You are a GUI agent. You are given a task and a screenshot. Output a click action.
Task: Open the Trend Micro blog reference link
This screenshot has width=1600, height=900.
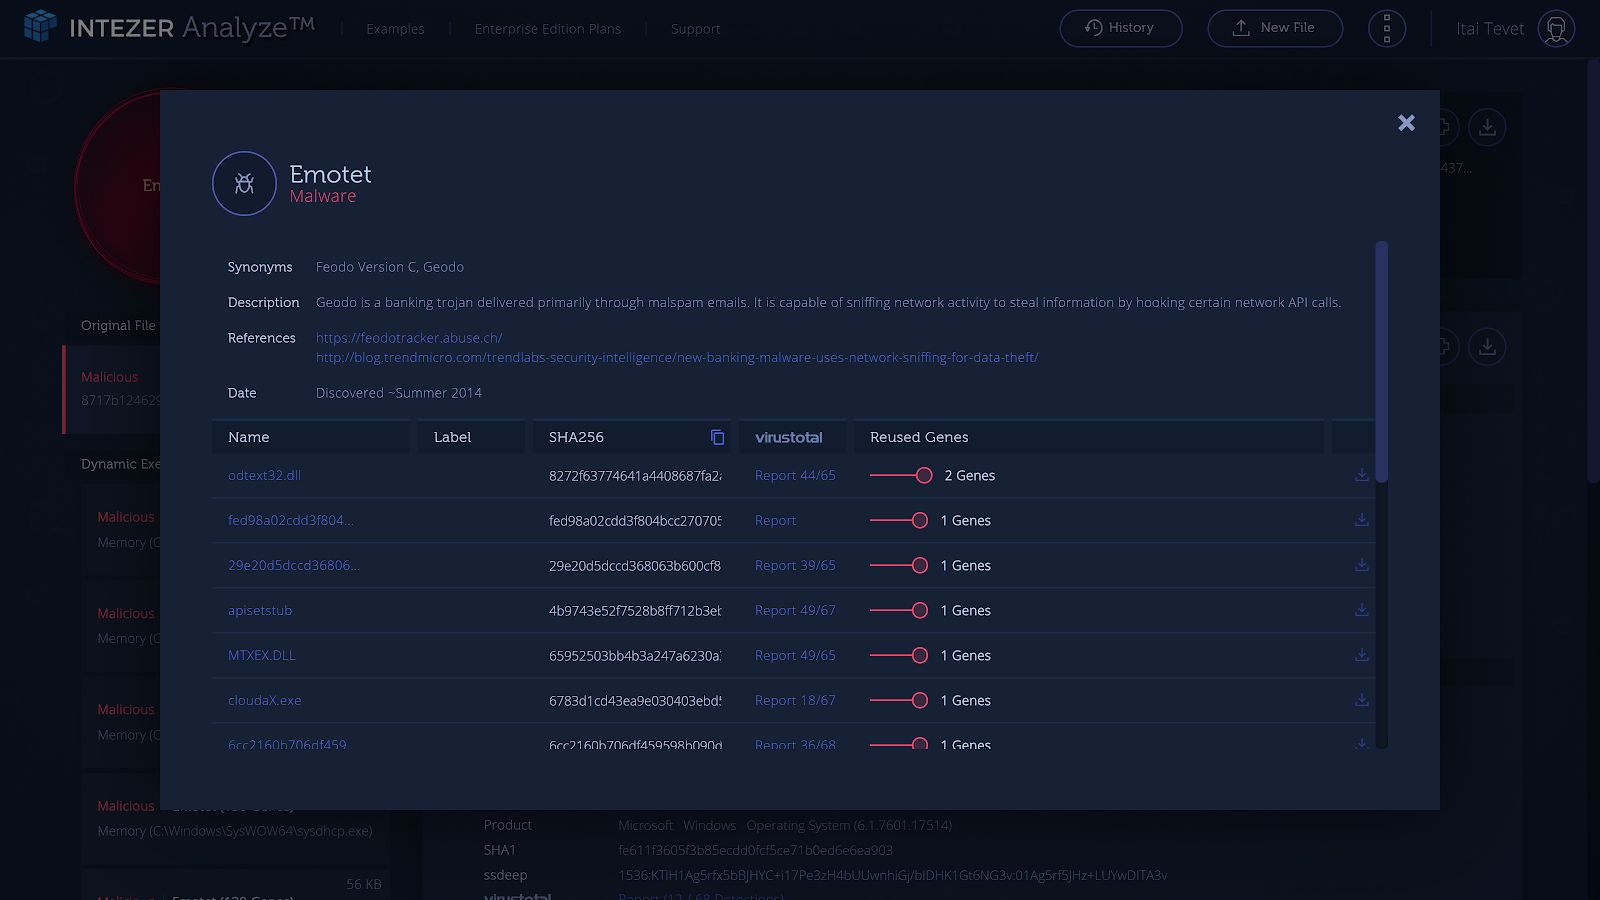point(677,357)
